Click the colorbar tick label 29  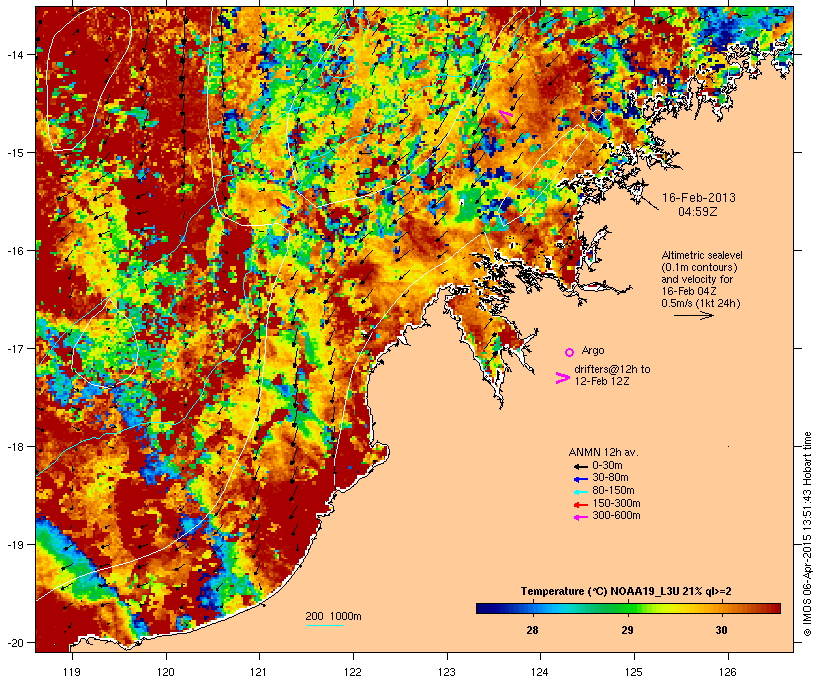click(627, 630)
